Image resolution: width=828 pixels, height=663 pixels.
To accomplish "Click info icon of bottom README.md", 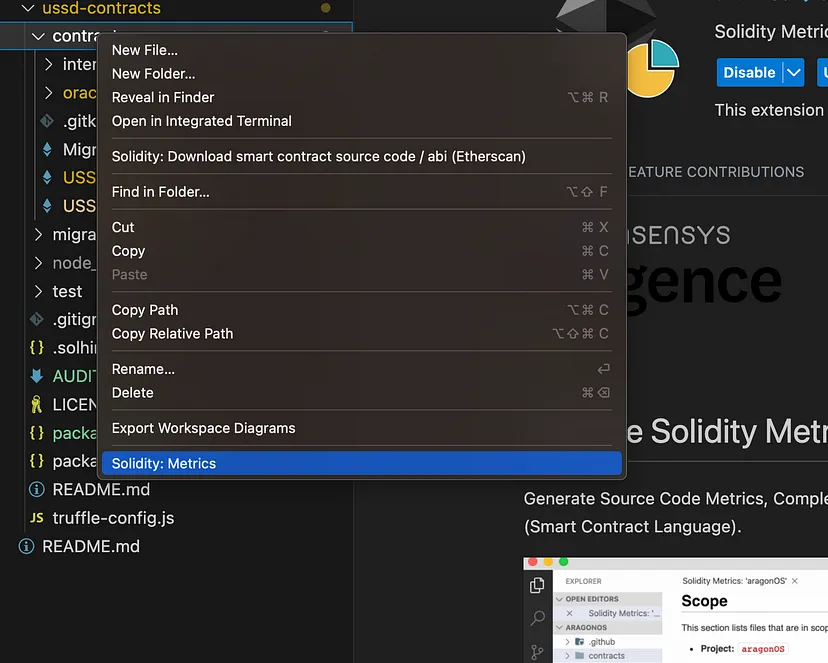I will coord(26,546).
